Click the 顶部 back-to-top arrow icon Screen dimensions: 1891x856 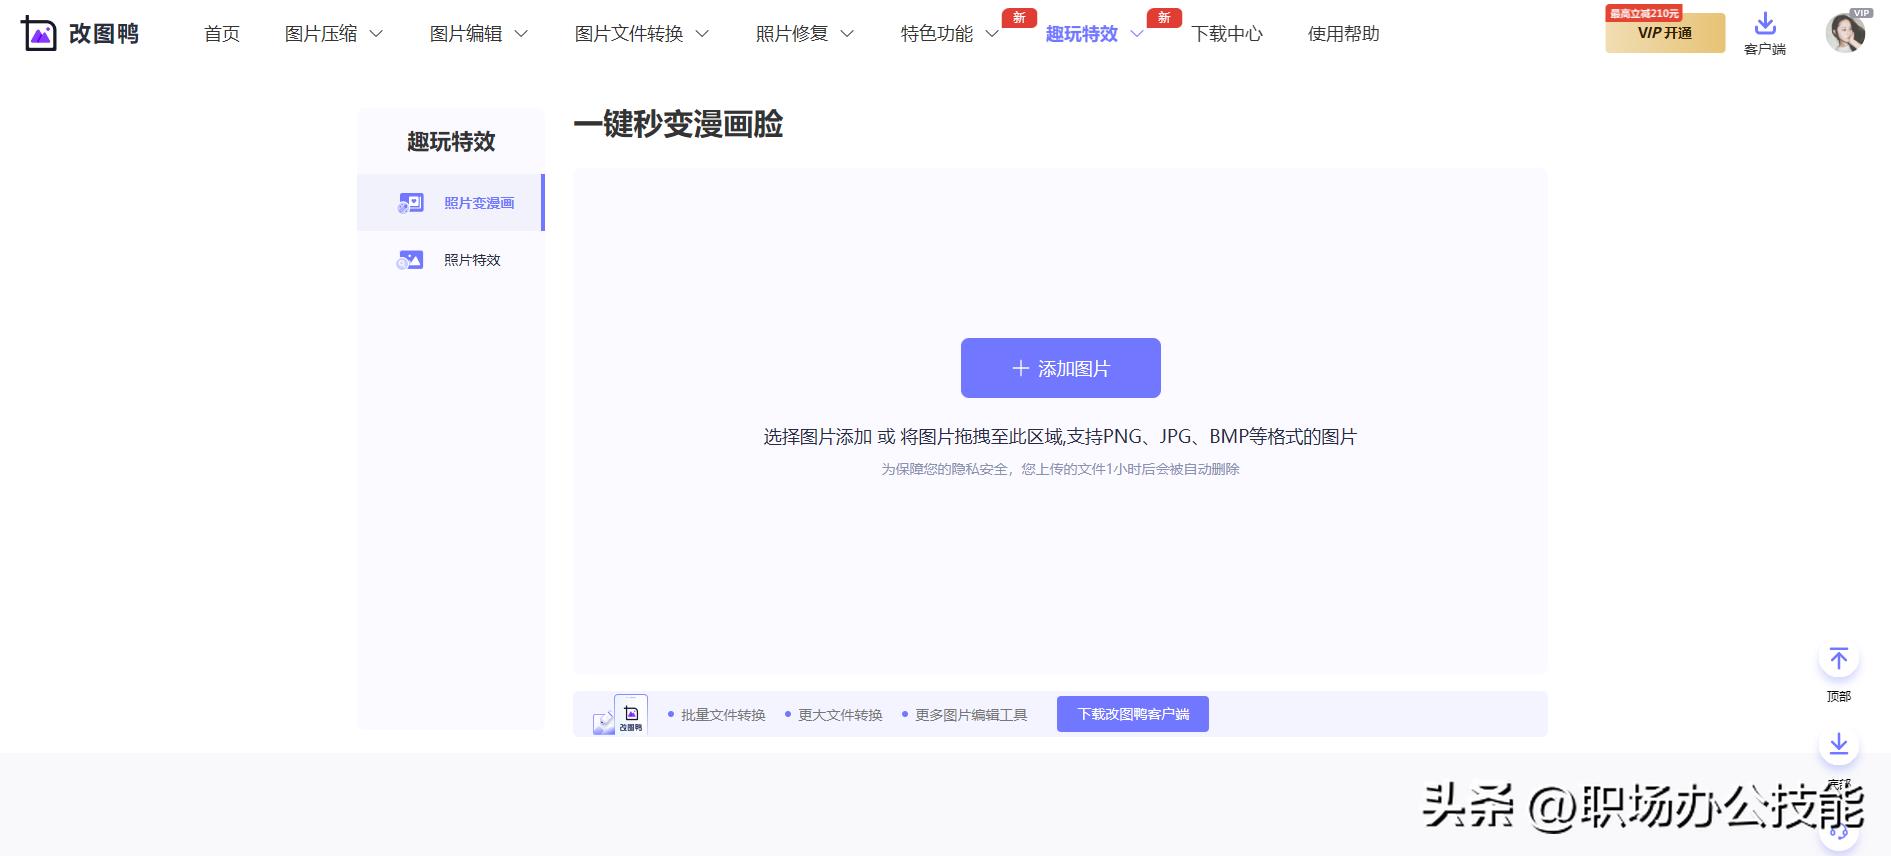[x=1838, y=659]
